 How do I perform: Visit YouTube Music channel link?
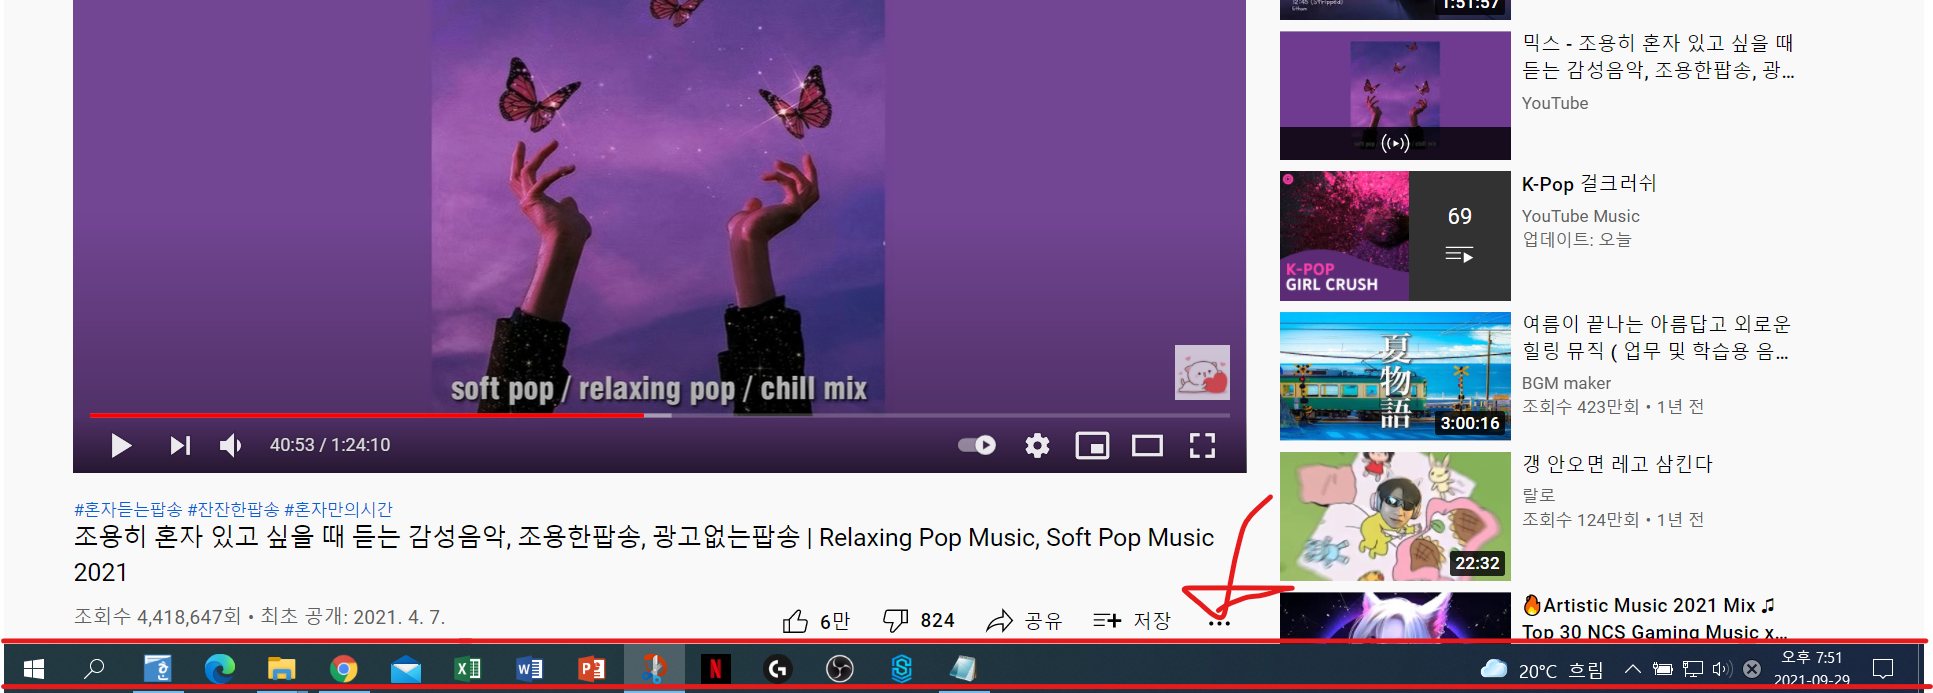pyautogui.click(x=1580, y=216)
